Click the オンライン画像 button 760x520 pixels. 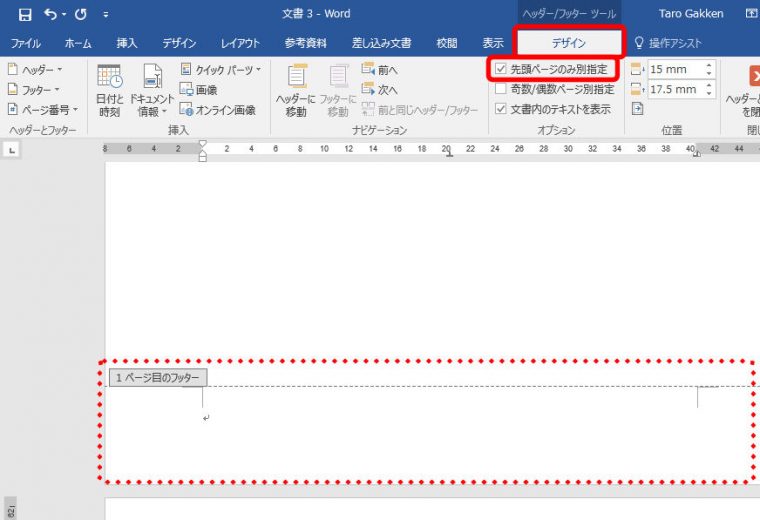[x=218, y=110]
